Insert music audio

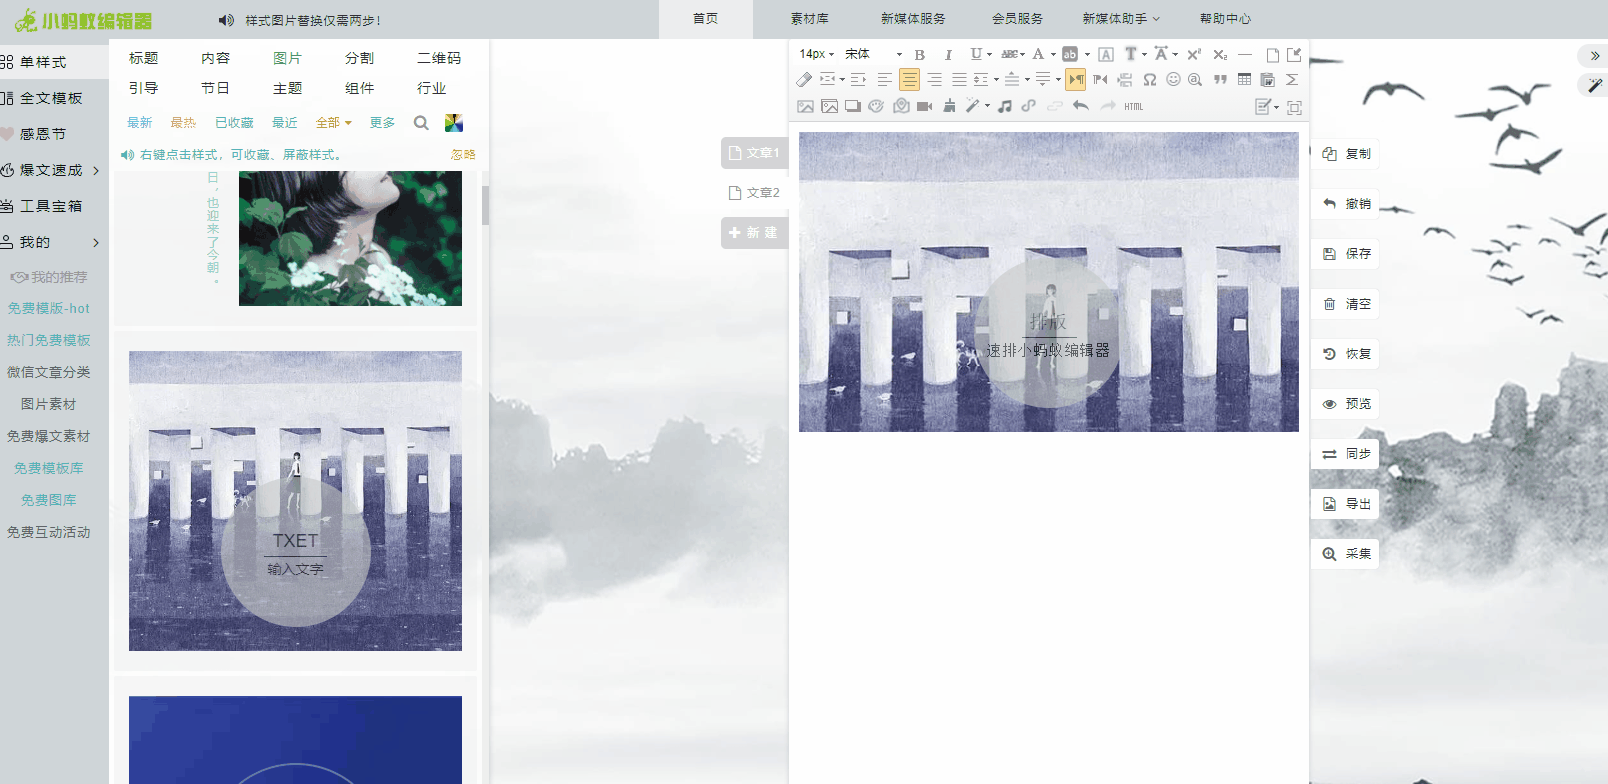pyautogui.click(x=1004, y=106)
